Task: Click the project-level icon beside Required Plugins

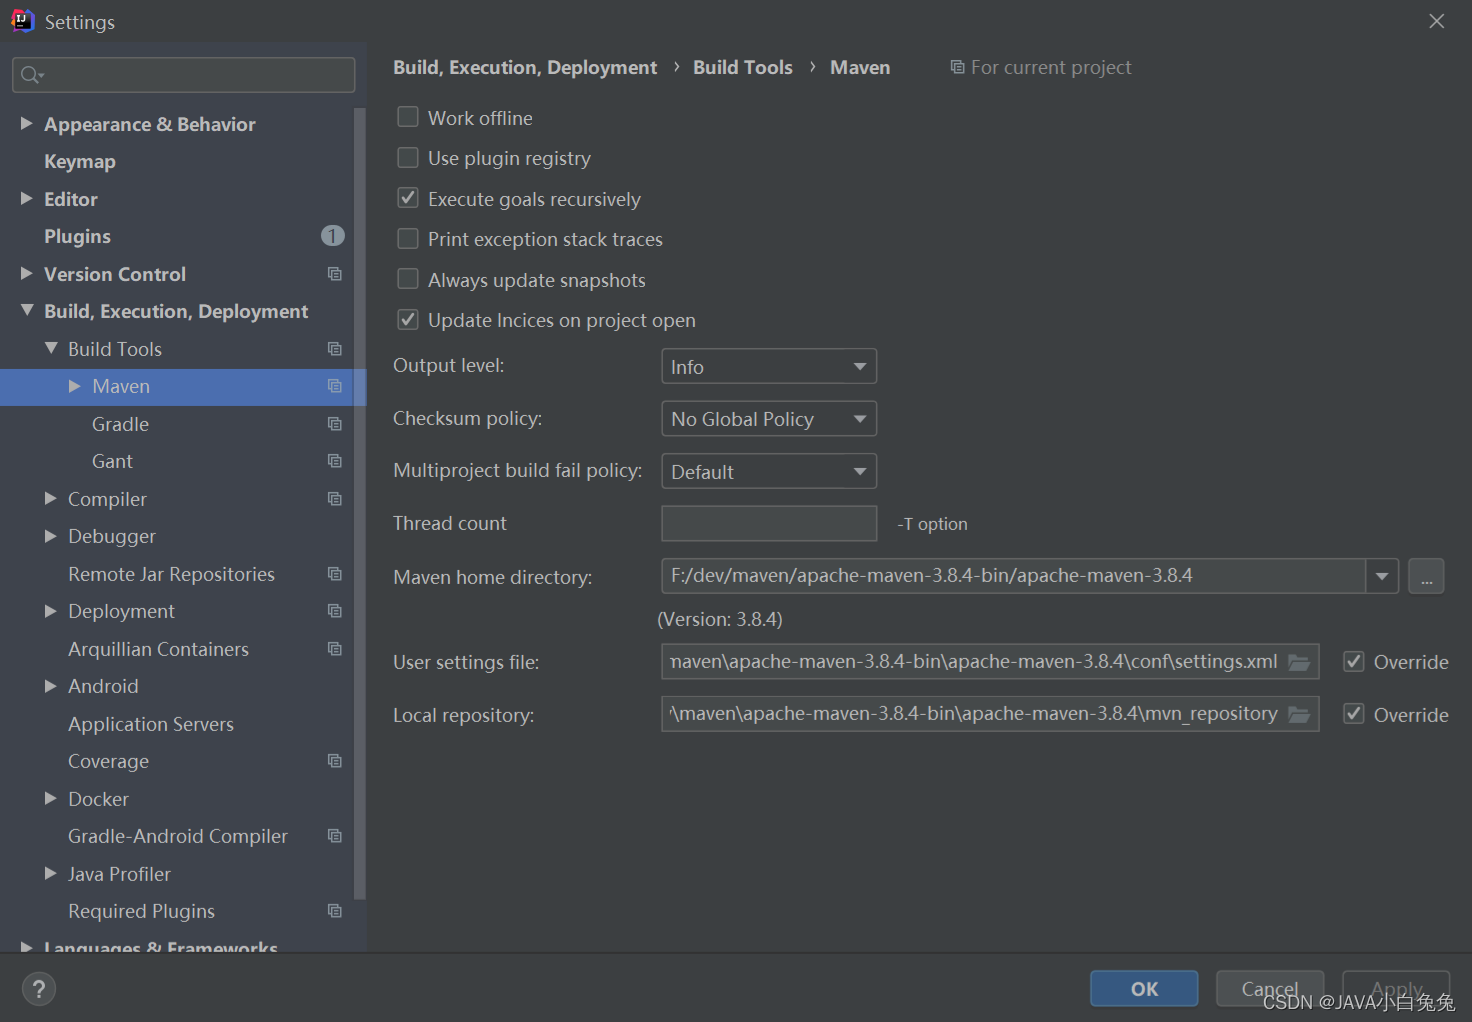Action: pos(335,911)
